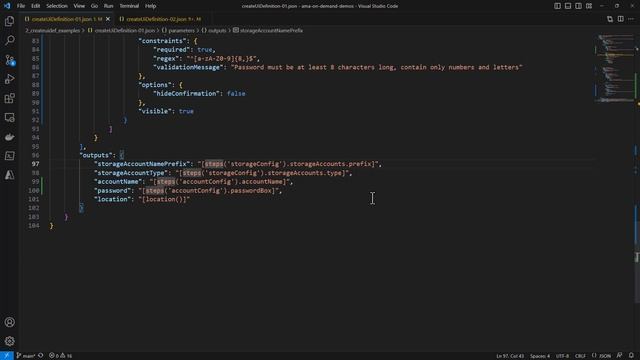The width and height of the screenshot is (640, 360).
Task: Open the Explorer view in activity bar
Action: [9, 21]
